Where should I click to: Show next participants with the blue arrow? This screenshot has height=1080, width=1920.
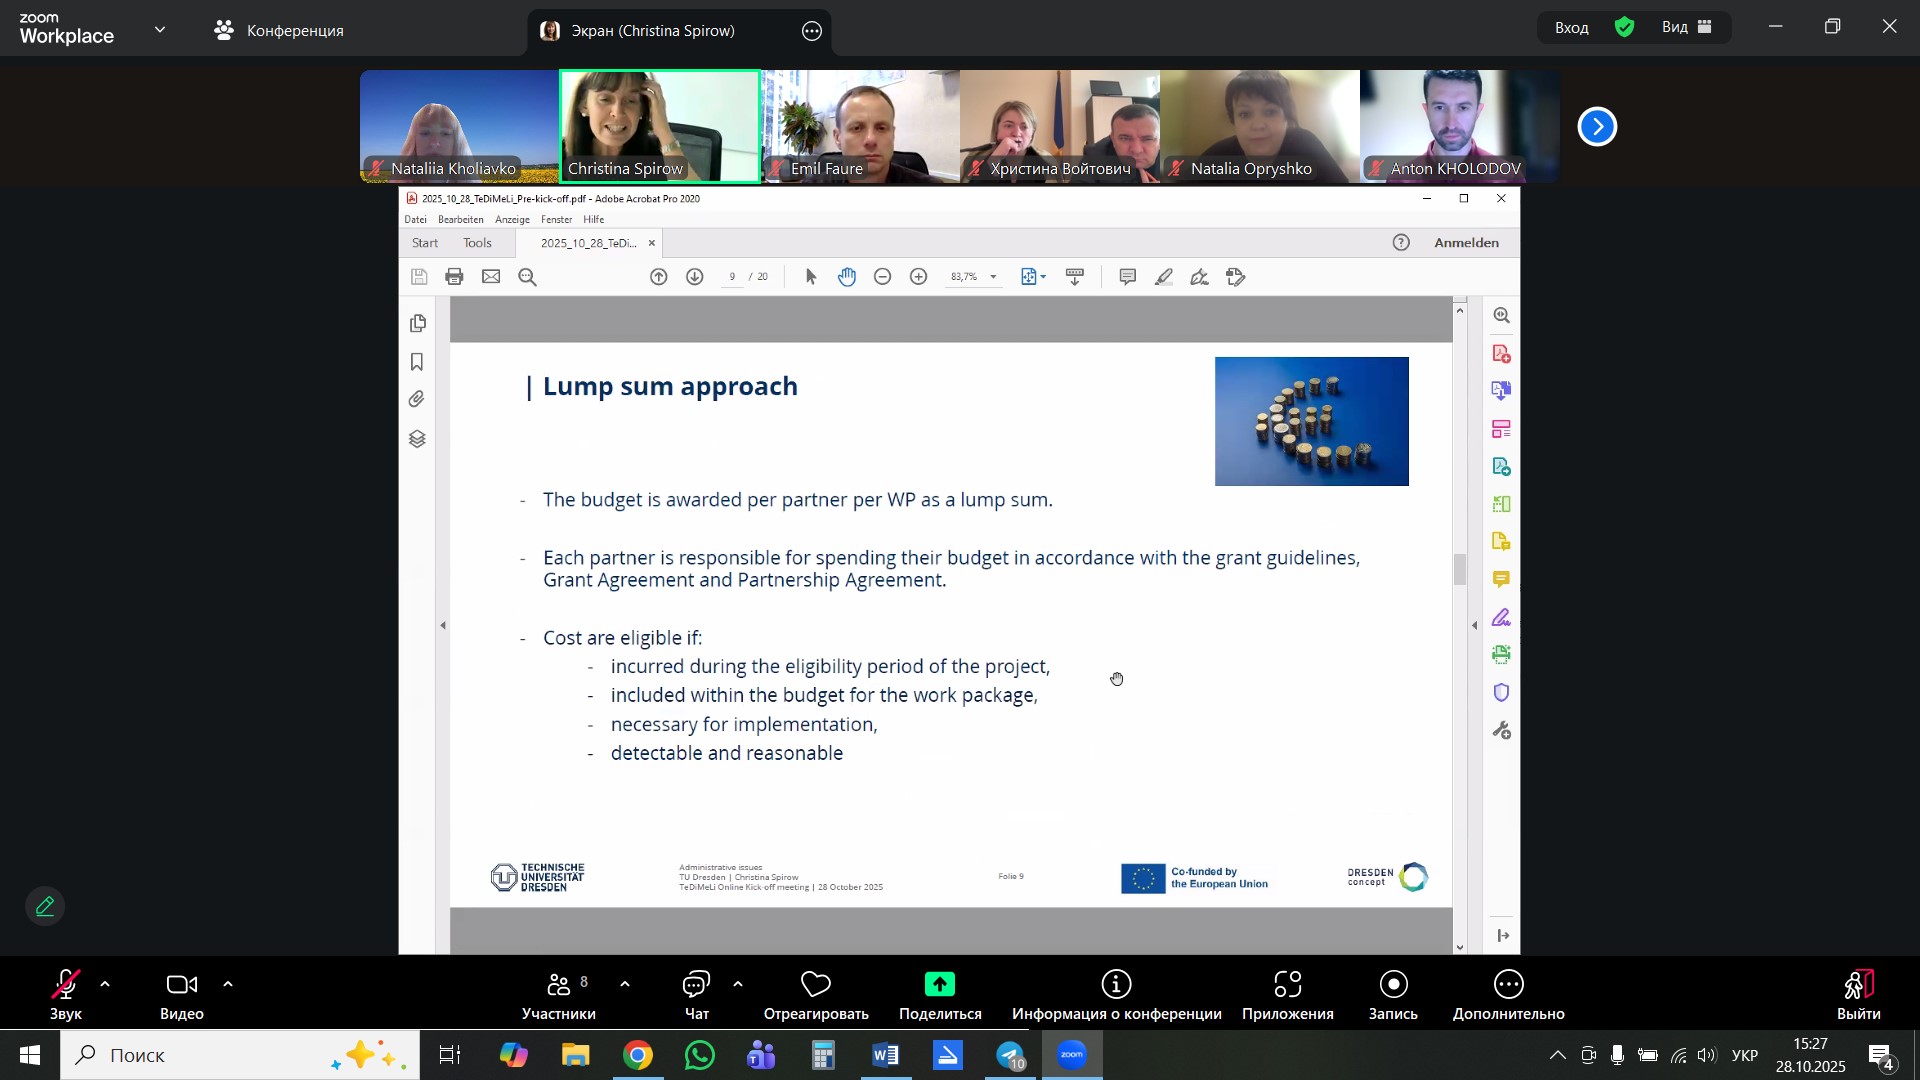click(1597, 127)
